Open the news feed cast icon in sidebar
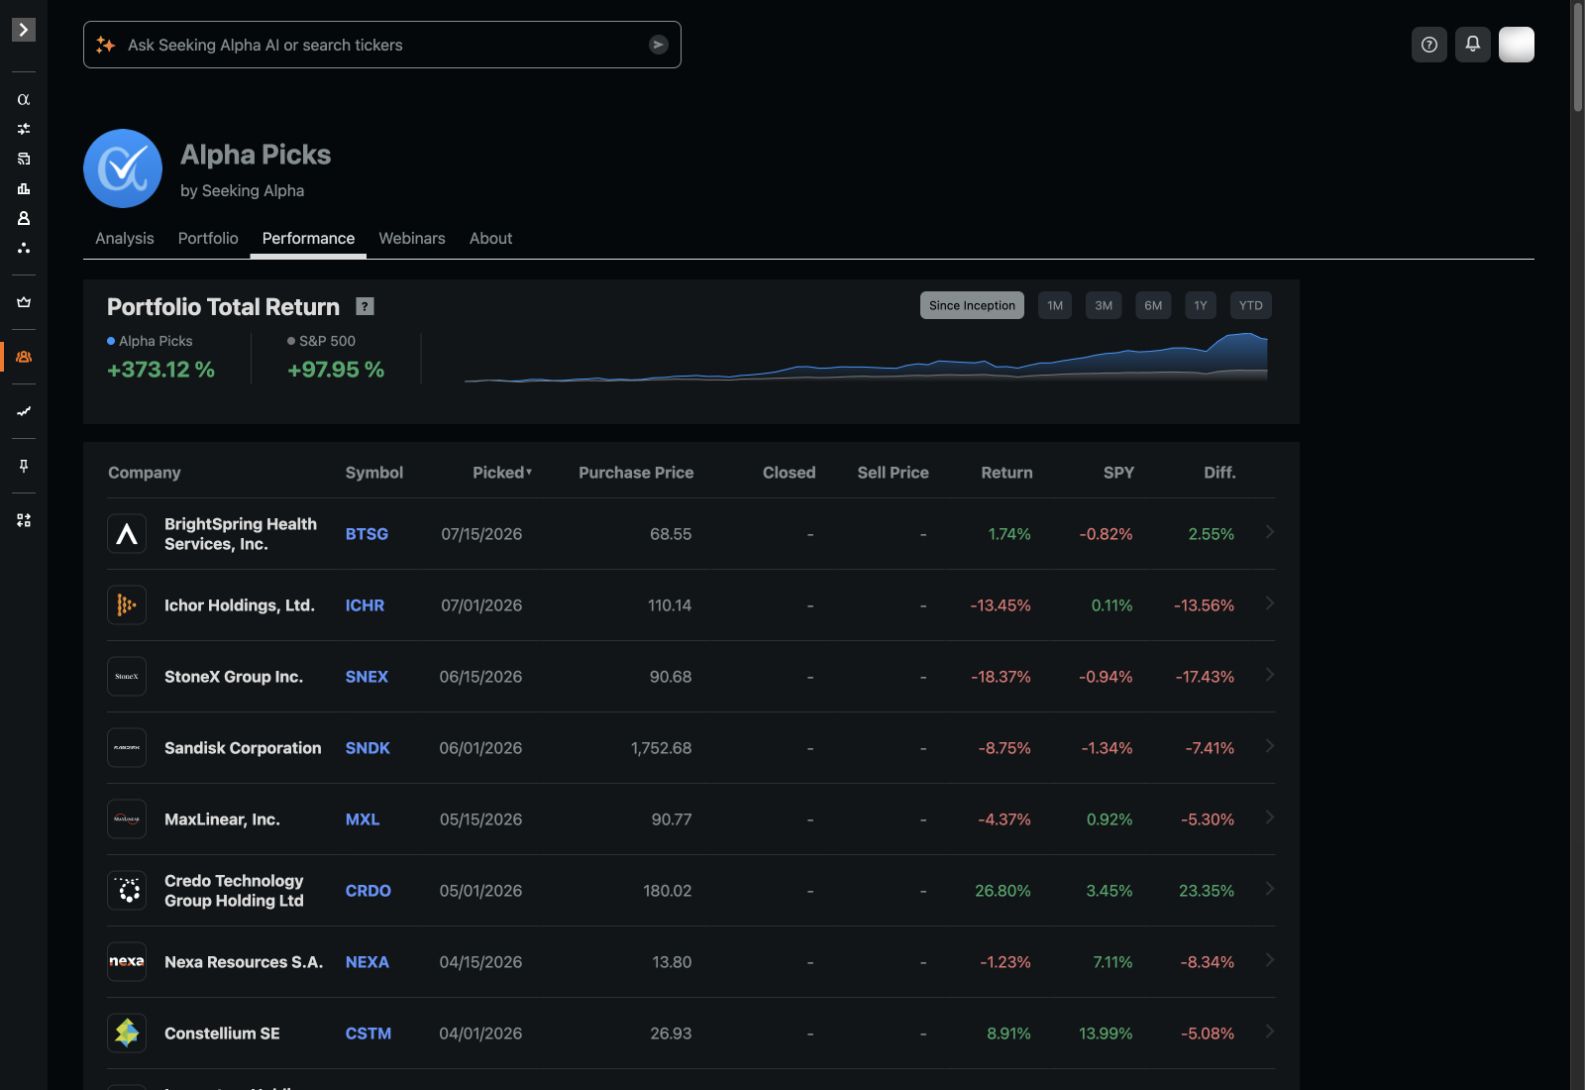 pyautogui.click(x=23, y=159)
